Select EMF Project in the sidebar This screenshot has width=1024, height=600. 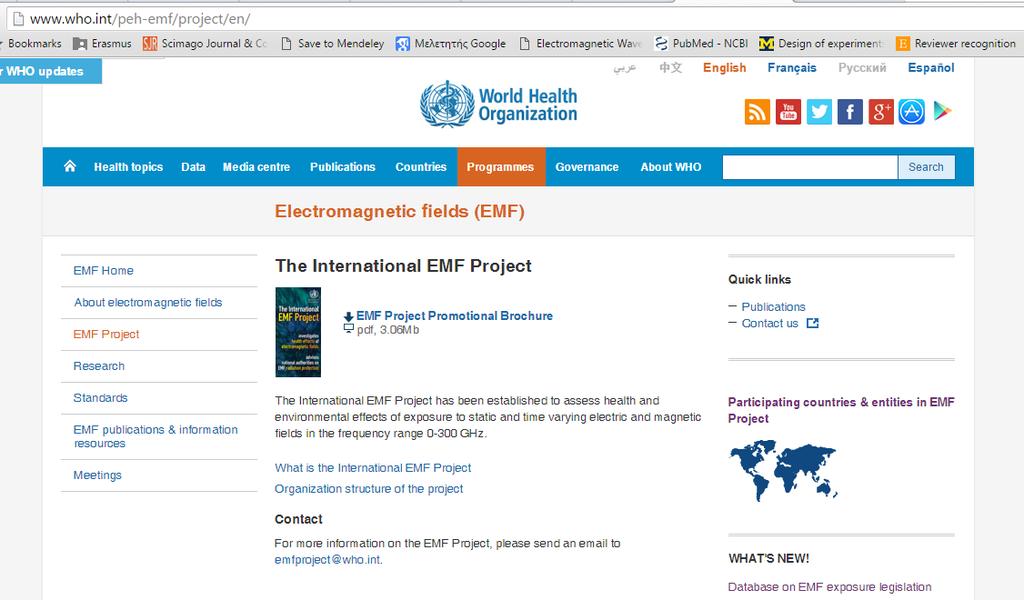point(106,334)
